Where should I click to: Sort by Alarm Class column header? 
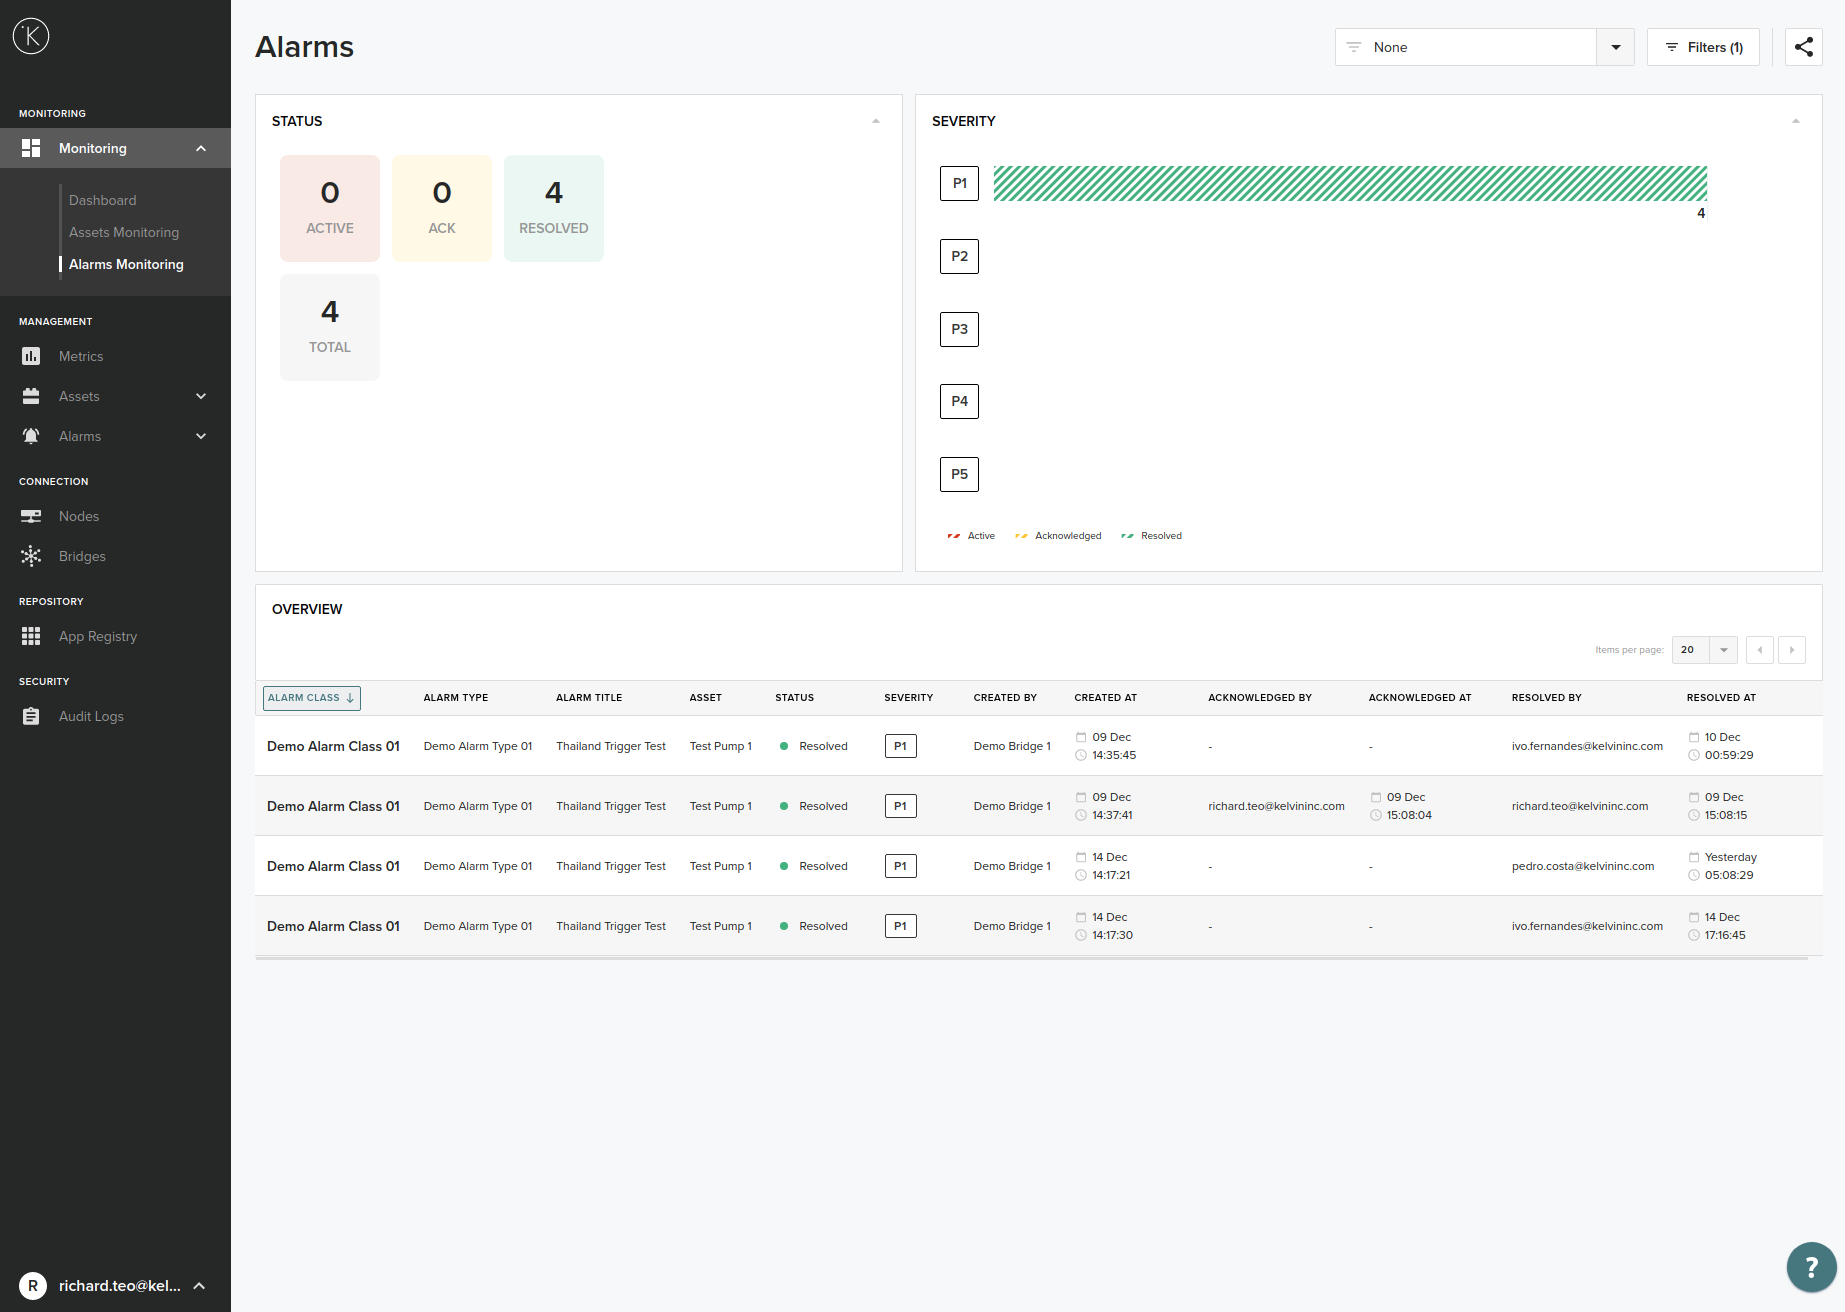coord(311,698)
